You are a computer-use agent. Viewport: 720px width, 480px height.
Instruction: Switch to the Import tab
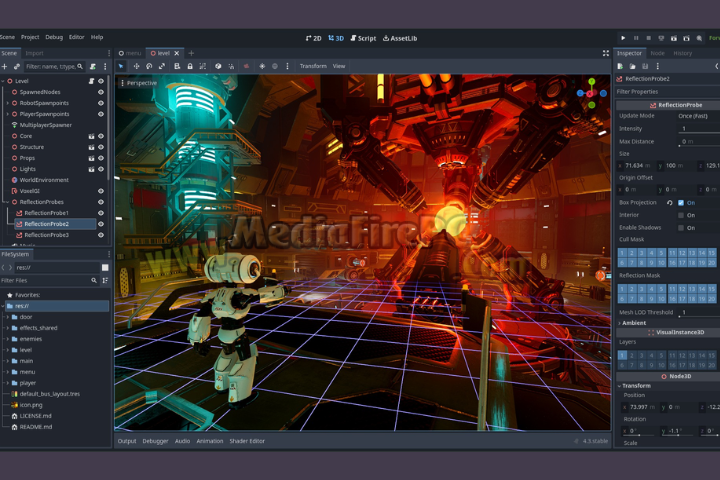34,53
